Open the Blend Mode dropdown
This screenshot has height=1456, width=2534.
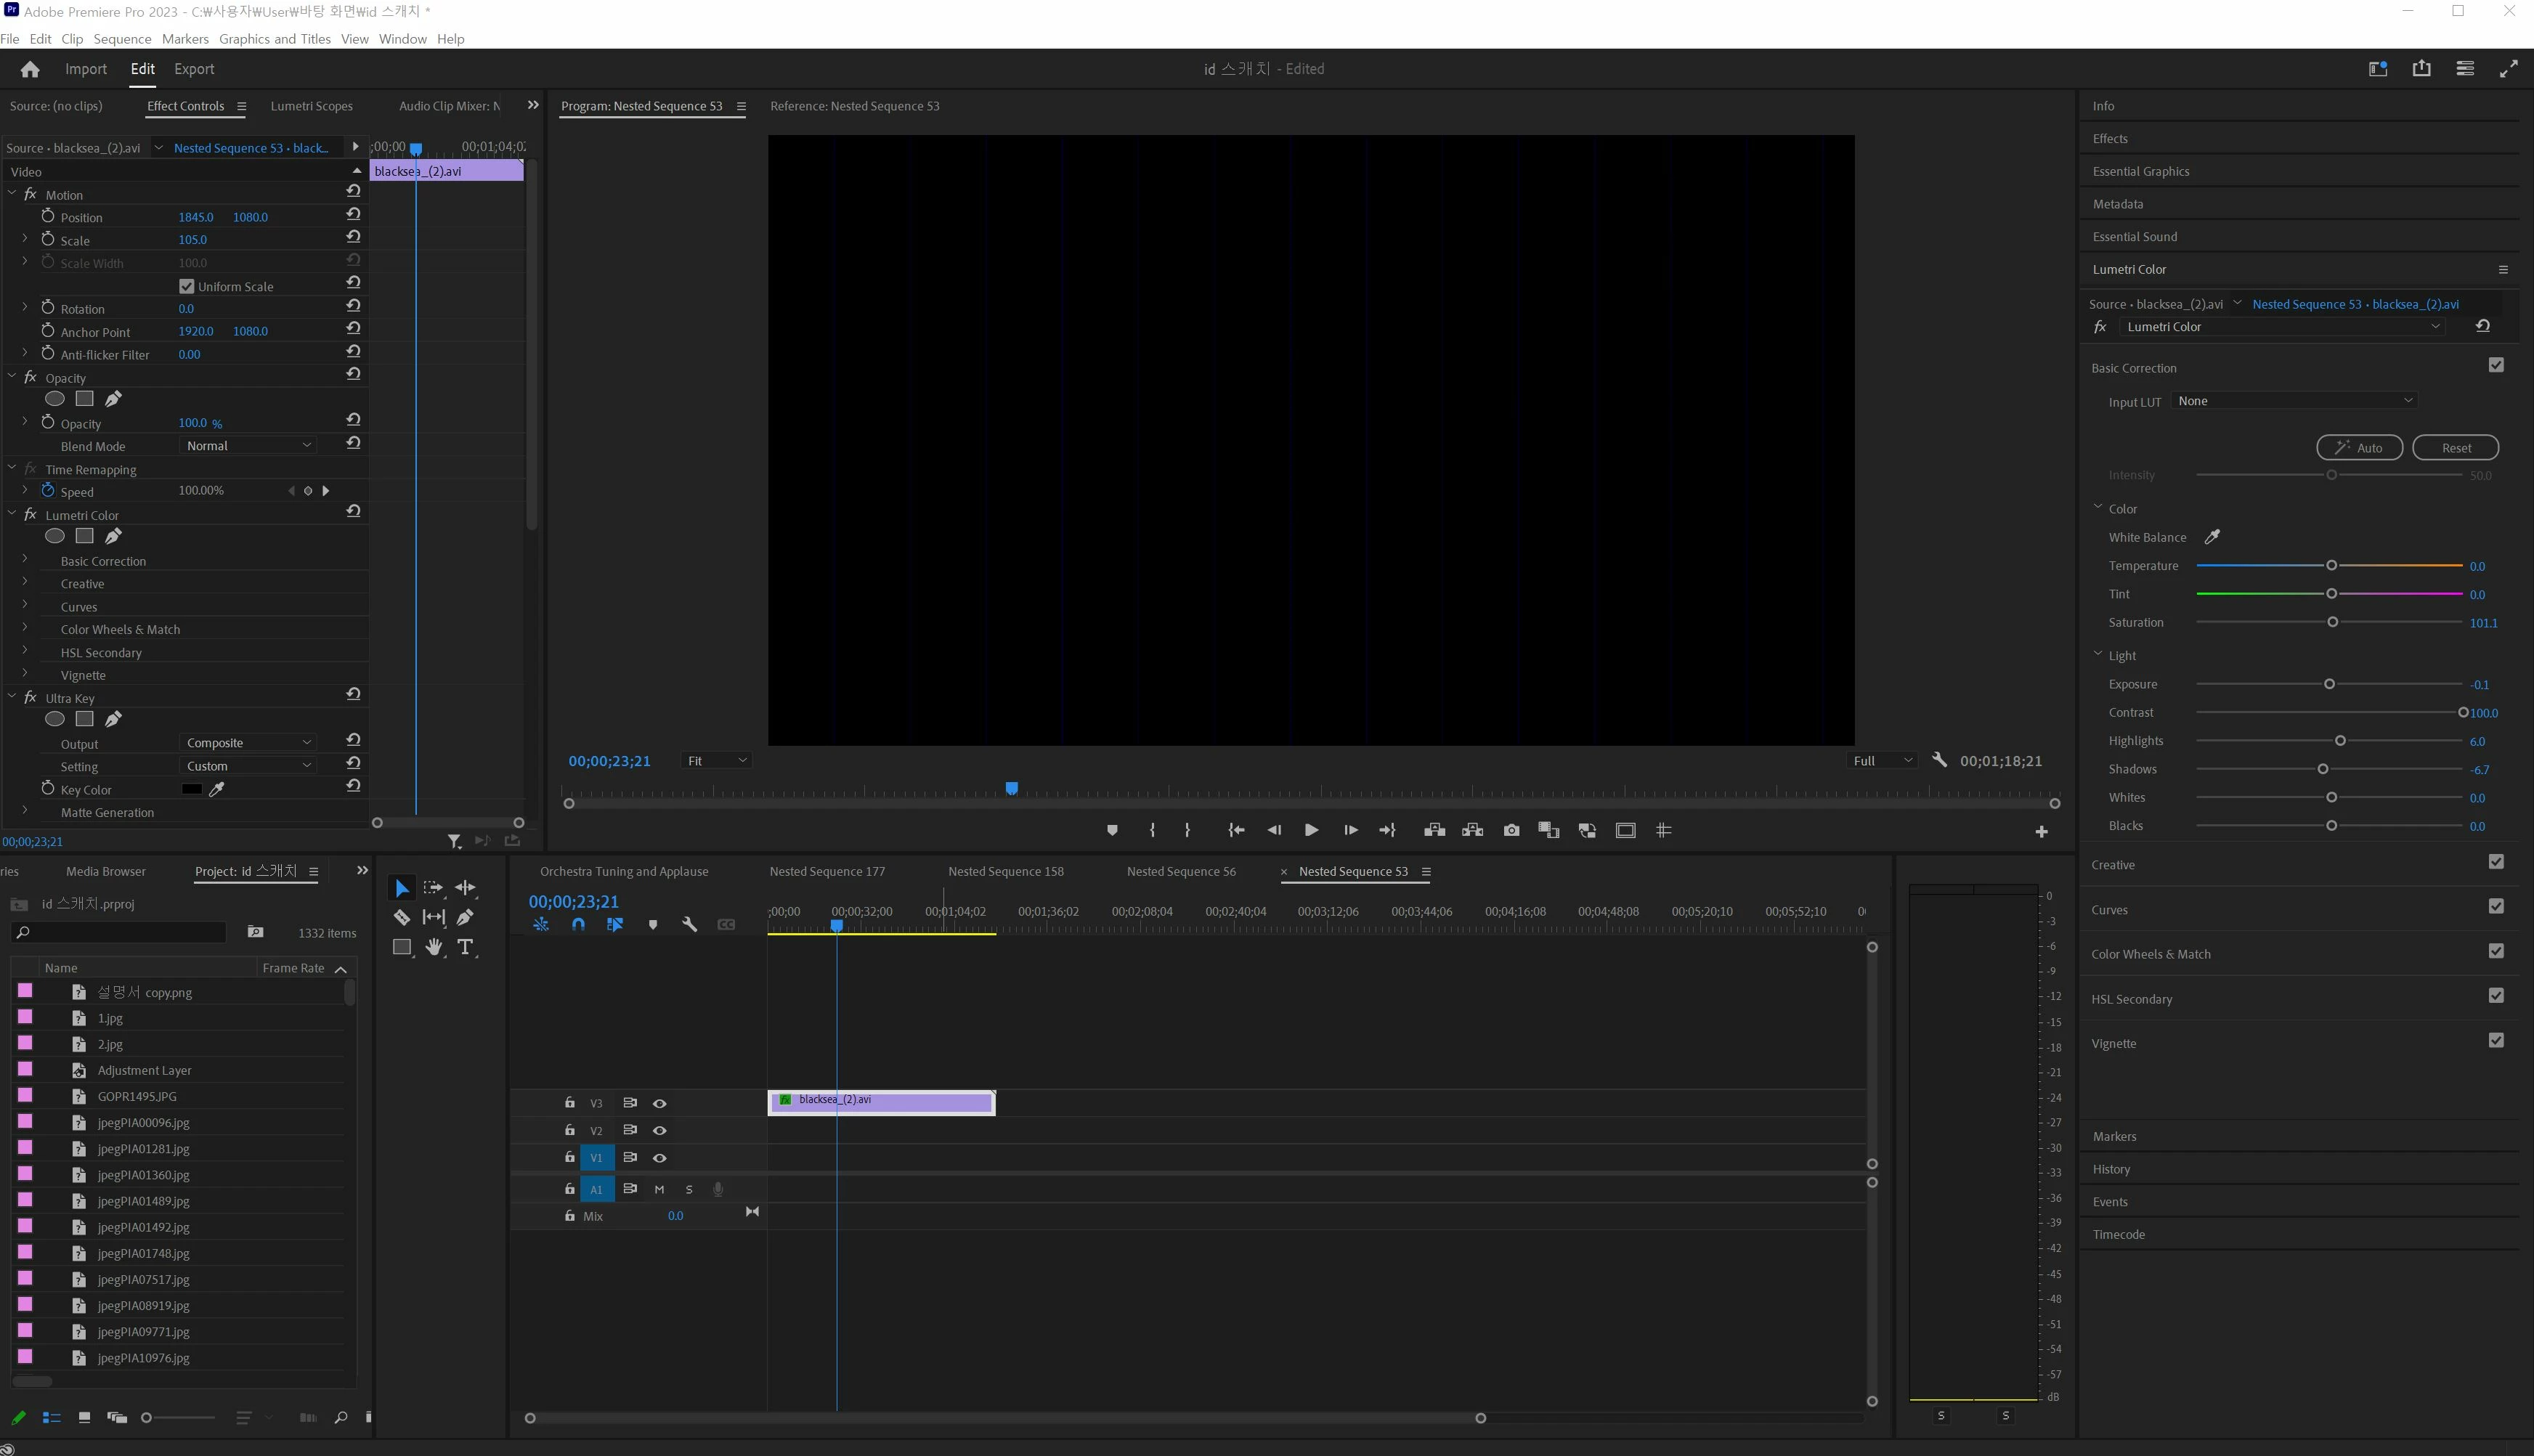(x=248, y=446)
